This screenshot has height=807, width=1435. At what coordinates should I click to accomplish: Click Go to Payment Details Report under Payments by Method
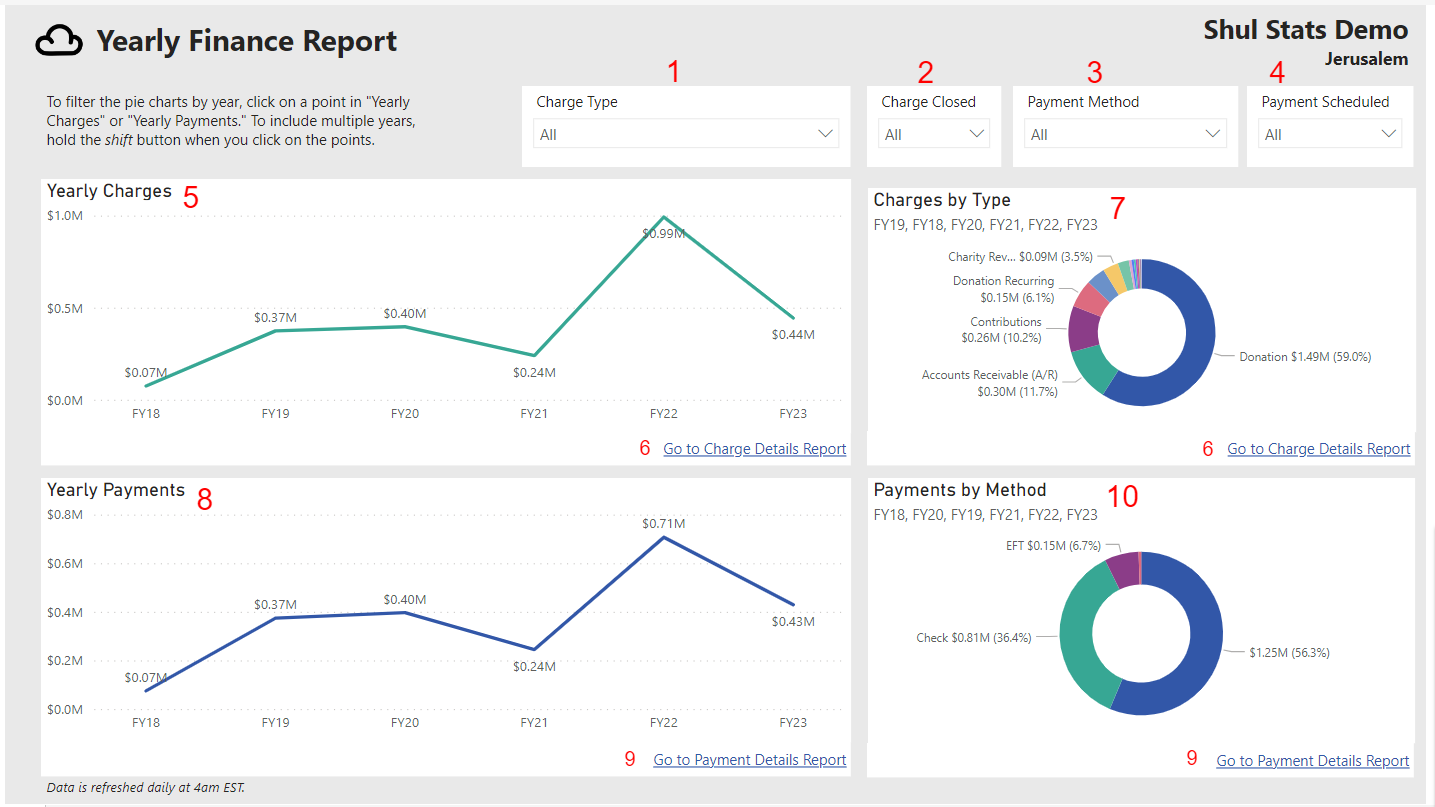(1312, 760)
